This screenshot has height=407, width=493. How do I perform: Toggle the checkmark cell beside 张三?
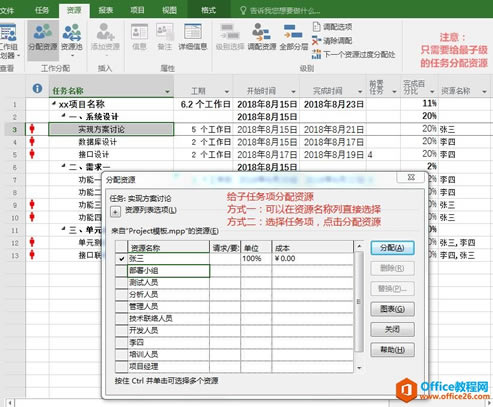pos(122,259)
